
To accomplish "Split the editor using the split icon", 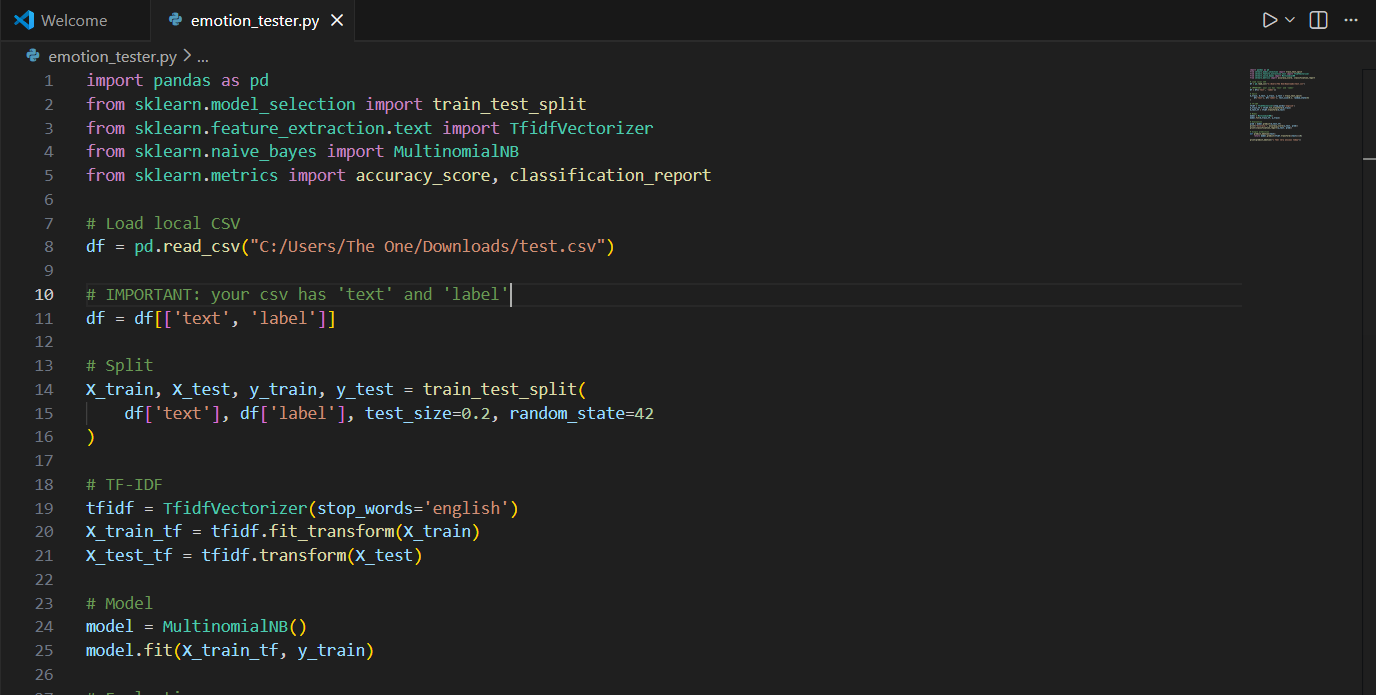I will (1317, 19).
